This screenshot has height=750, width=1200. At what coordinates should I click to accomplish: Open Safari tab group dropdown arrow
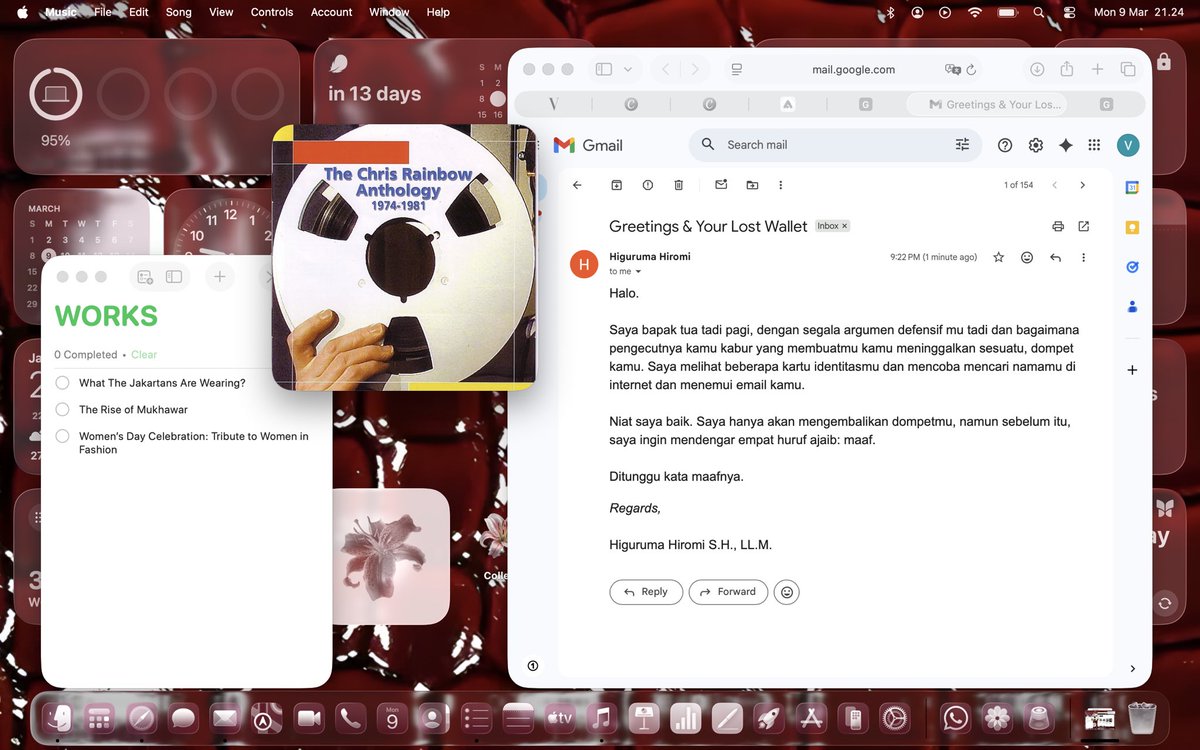628,69
